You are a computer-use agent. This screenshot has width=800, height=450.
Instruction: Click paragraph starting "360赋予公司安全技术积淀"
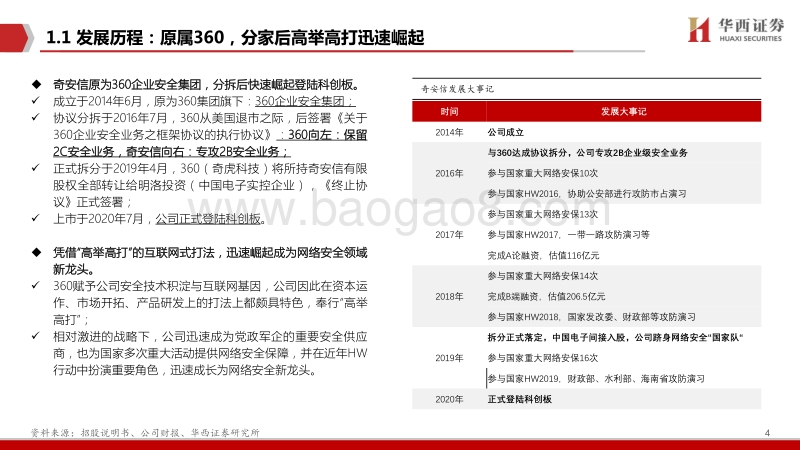pyautogui.click(x=210, y=303)
